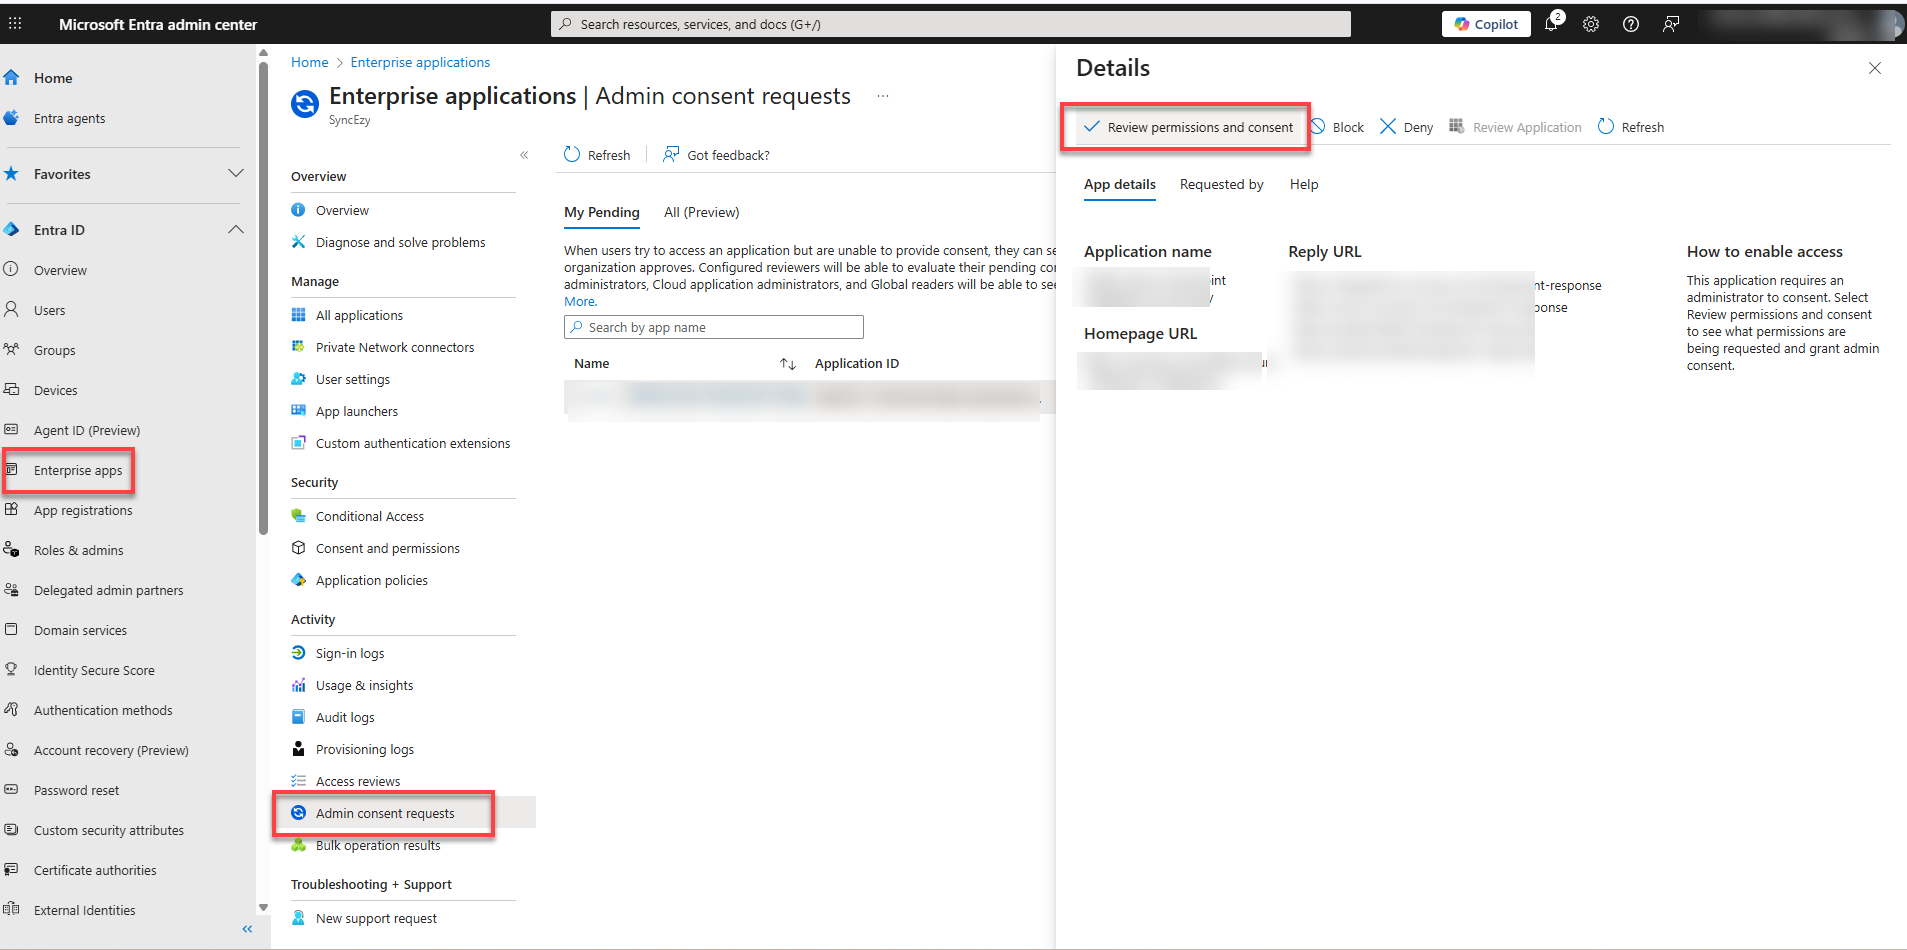Open the settings gear icon
Image resolution: width=1907 pixels, height=950 pixels.
pyautogui.click(x=1591, y=24)
